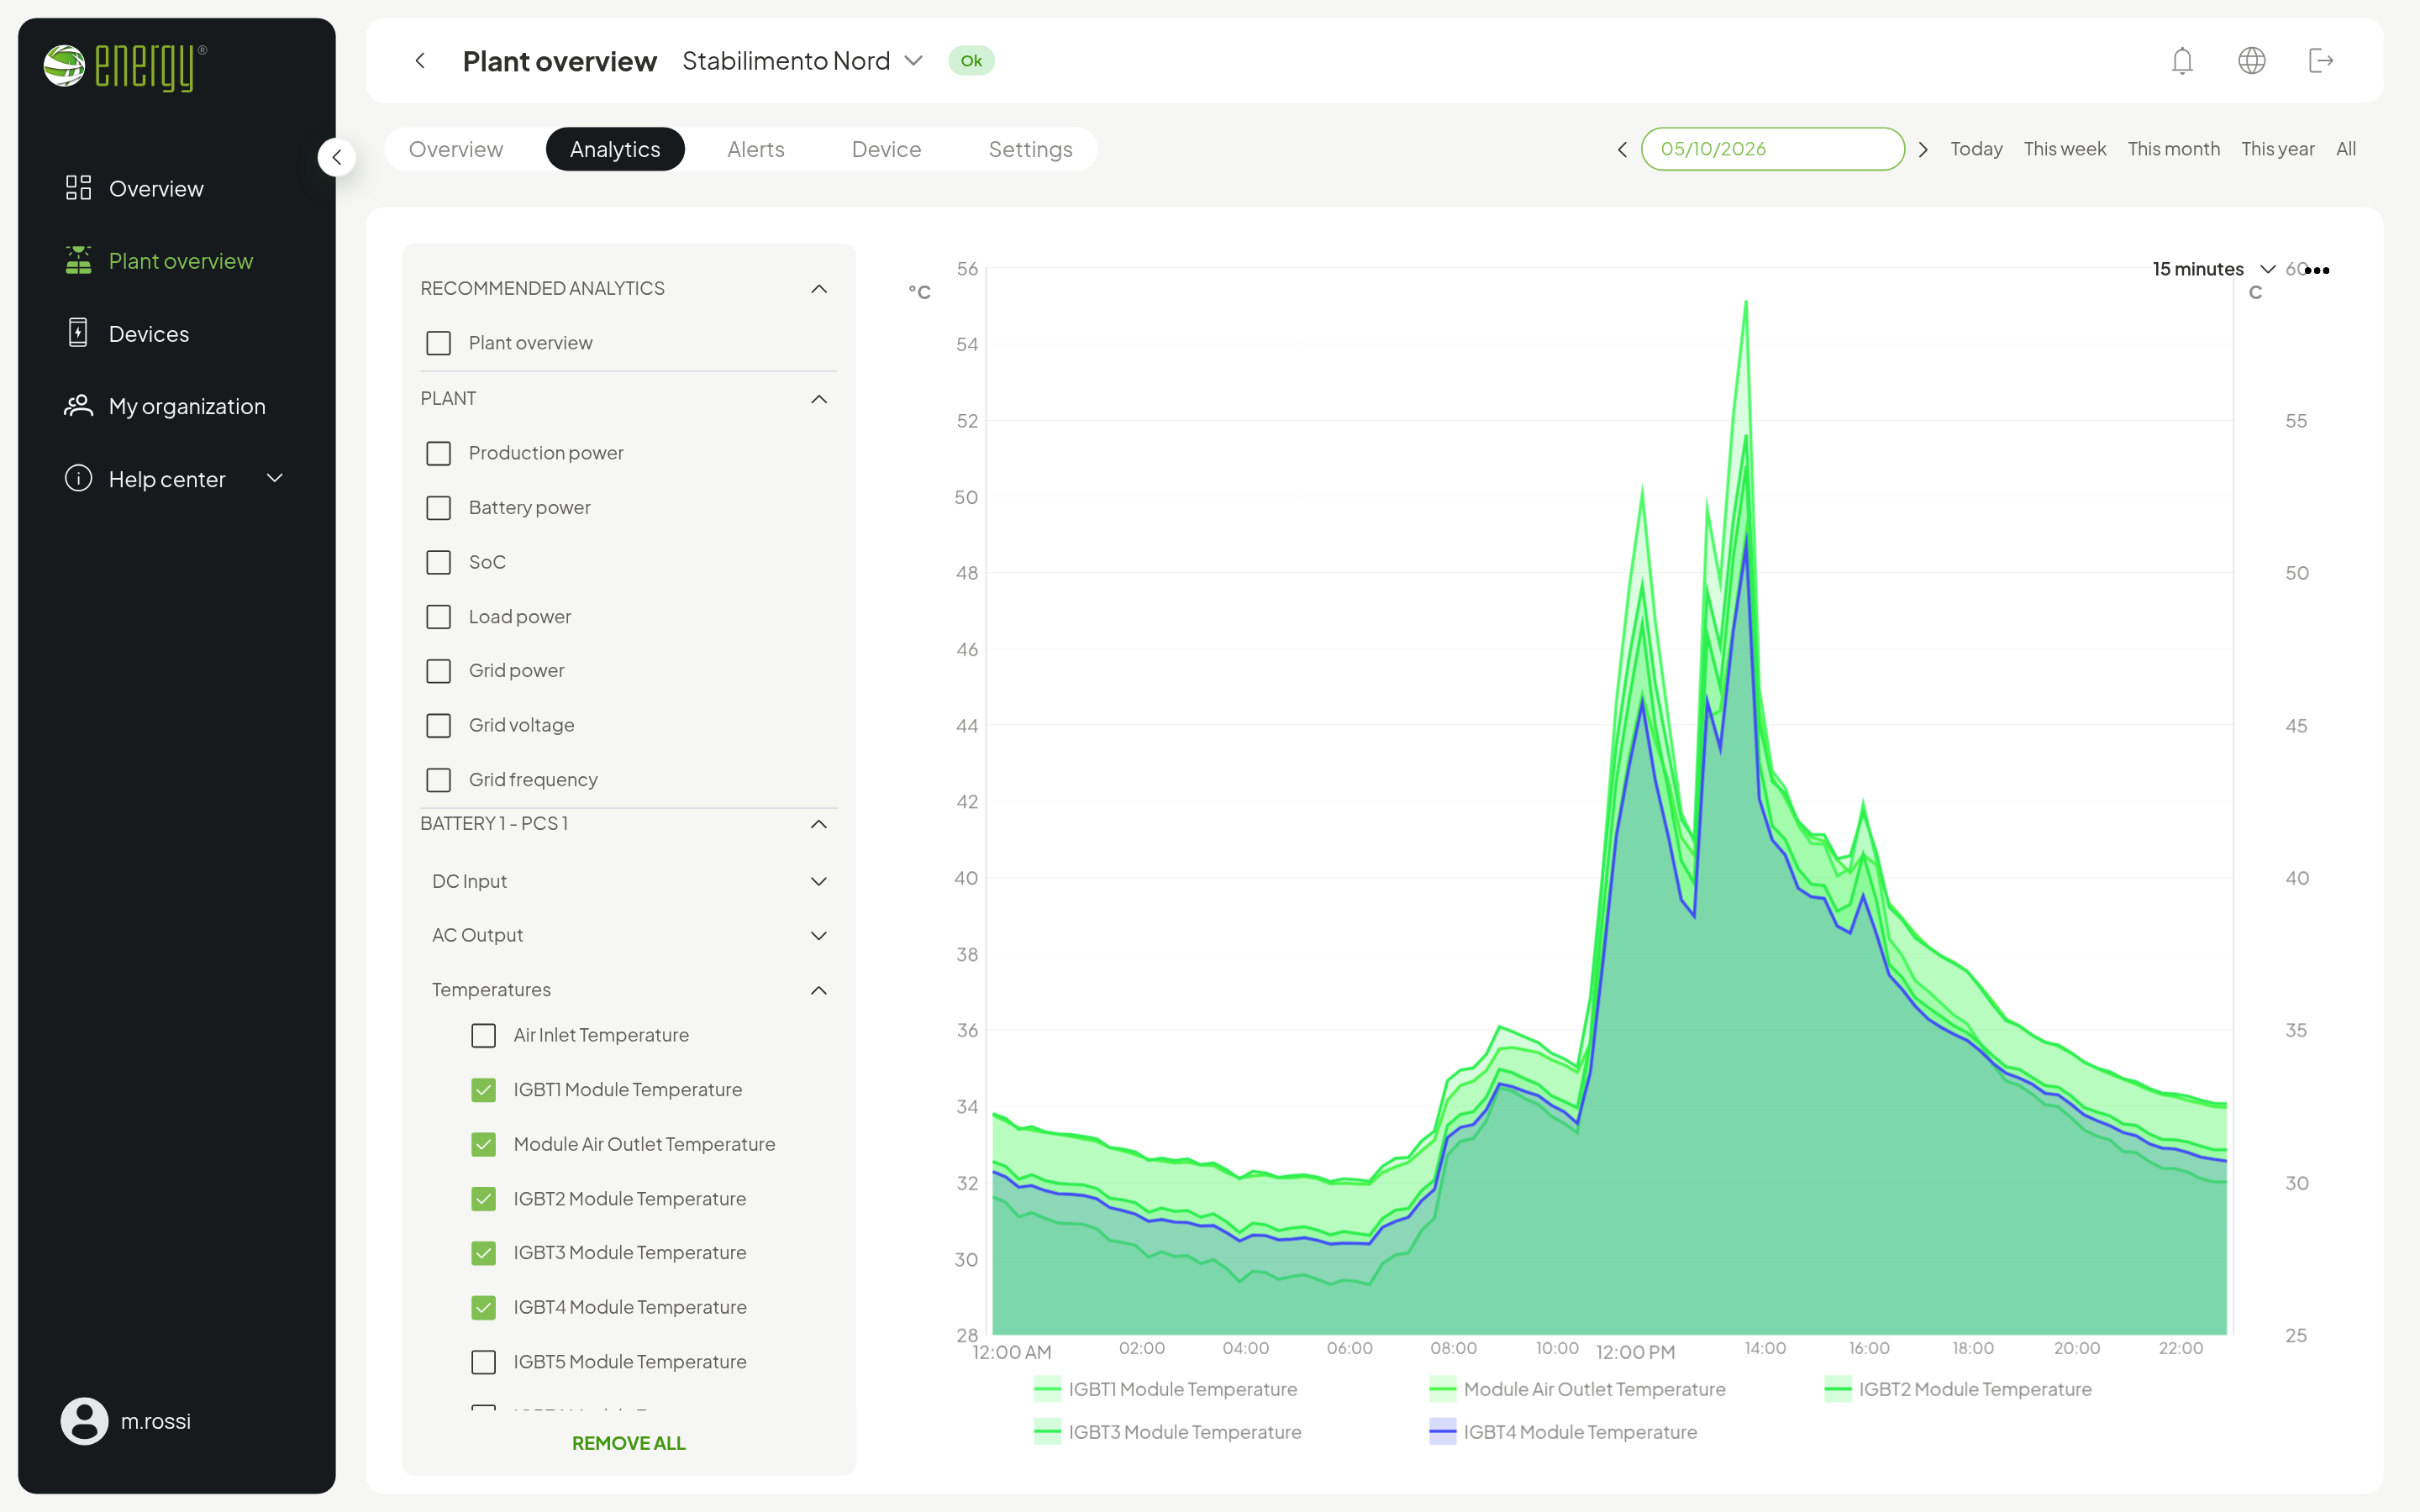Enable the Production power checkbox

coord(438,453)
